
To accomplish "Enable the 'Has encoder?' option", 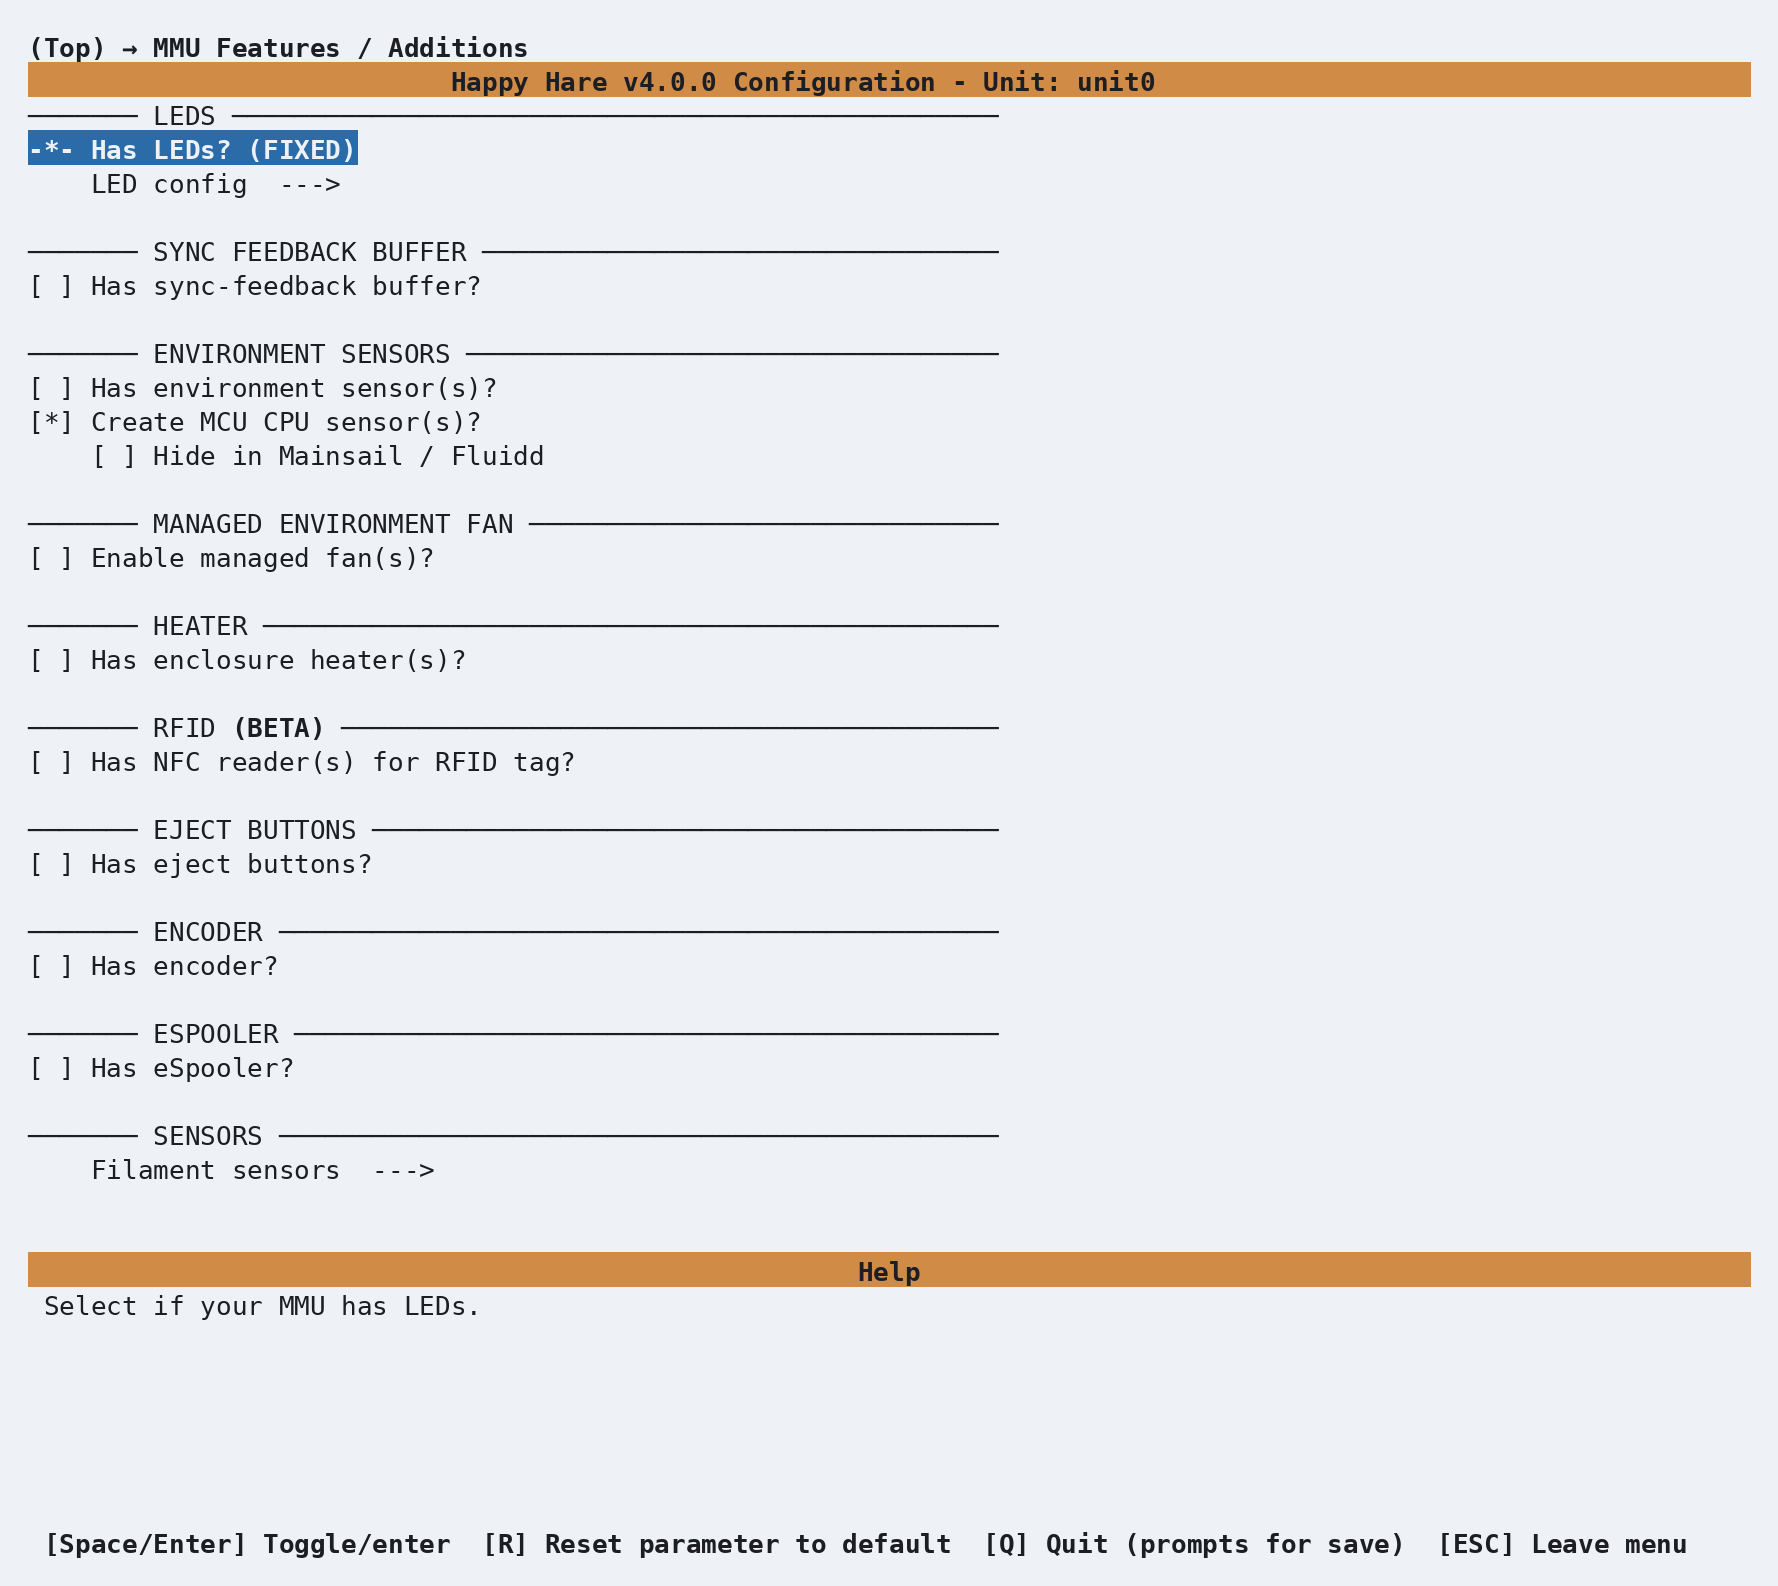I will [x=153, y=966].
